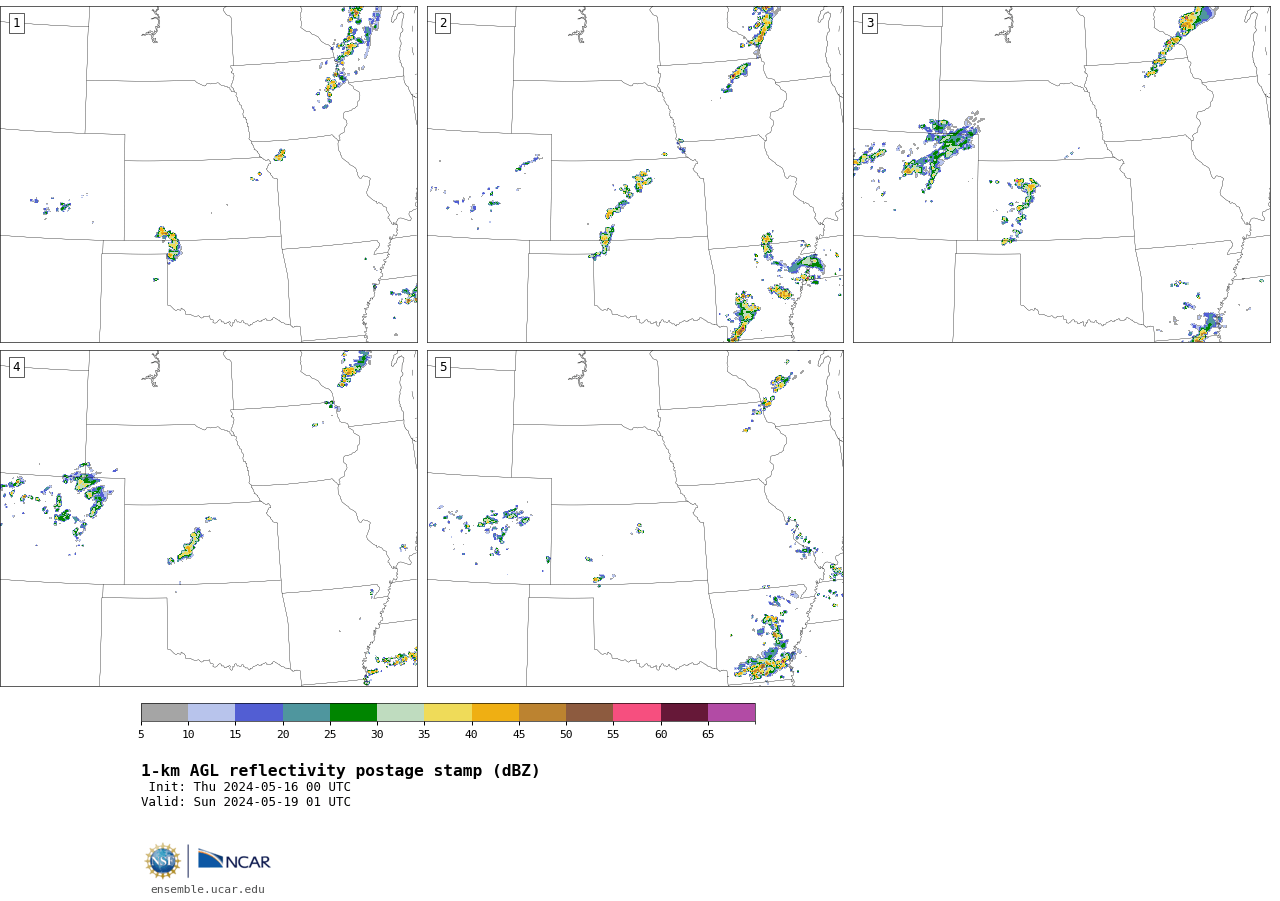Click the ensemble.ucar.edu text
Screen dimensions: 1280x901
pyautogui.click(x=208, y=890)
